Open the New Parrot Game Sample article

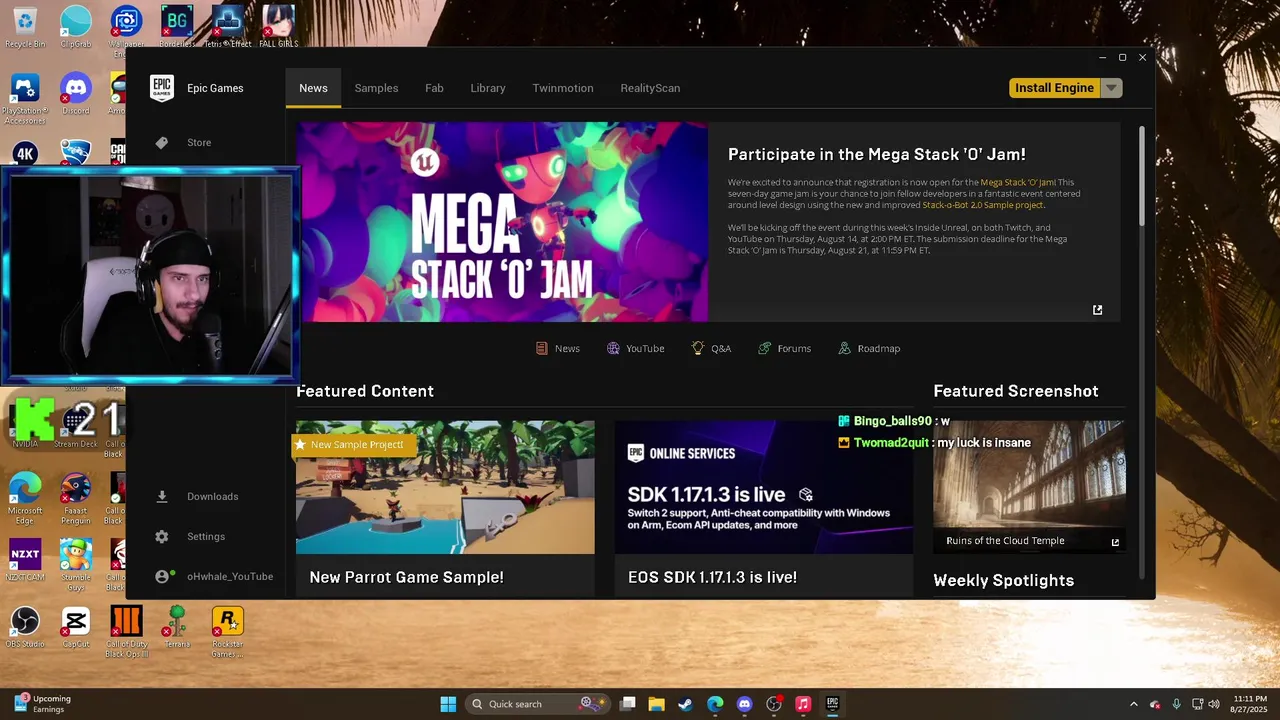406,577
